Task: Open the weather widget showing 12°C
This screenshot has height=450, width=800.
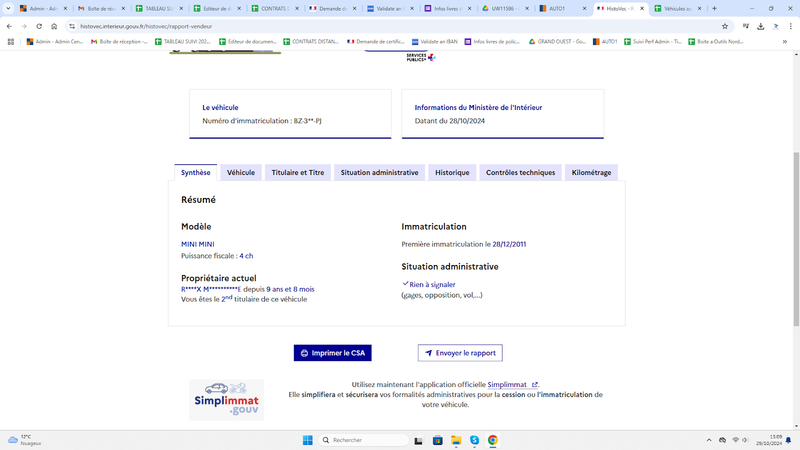Action: click(24, 440)
